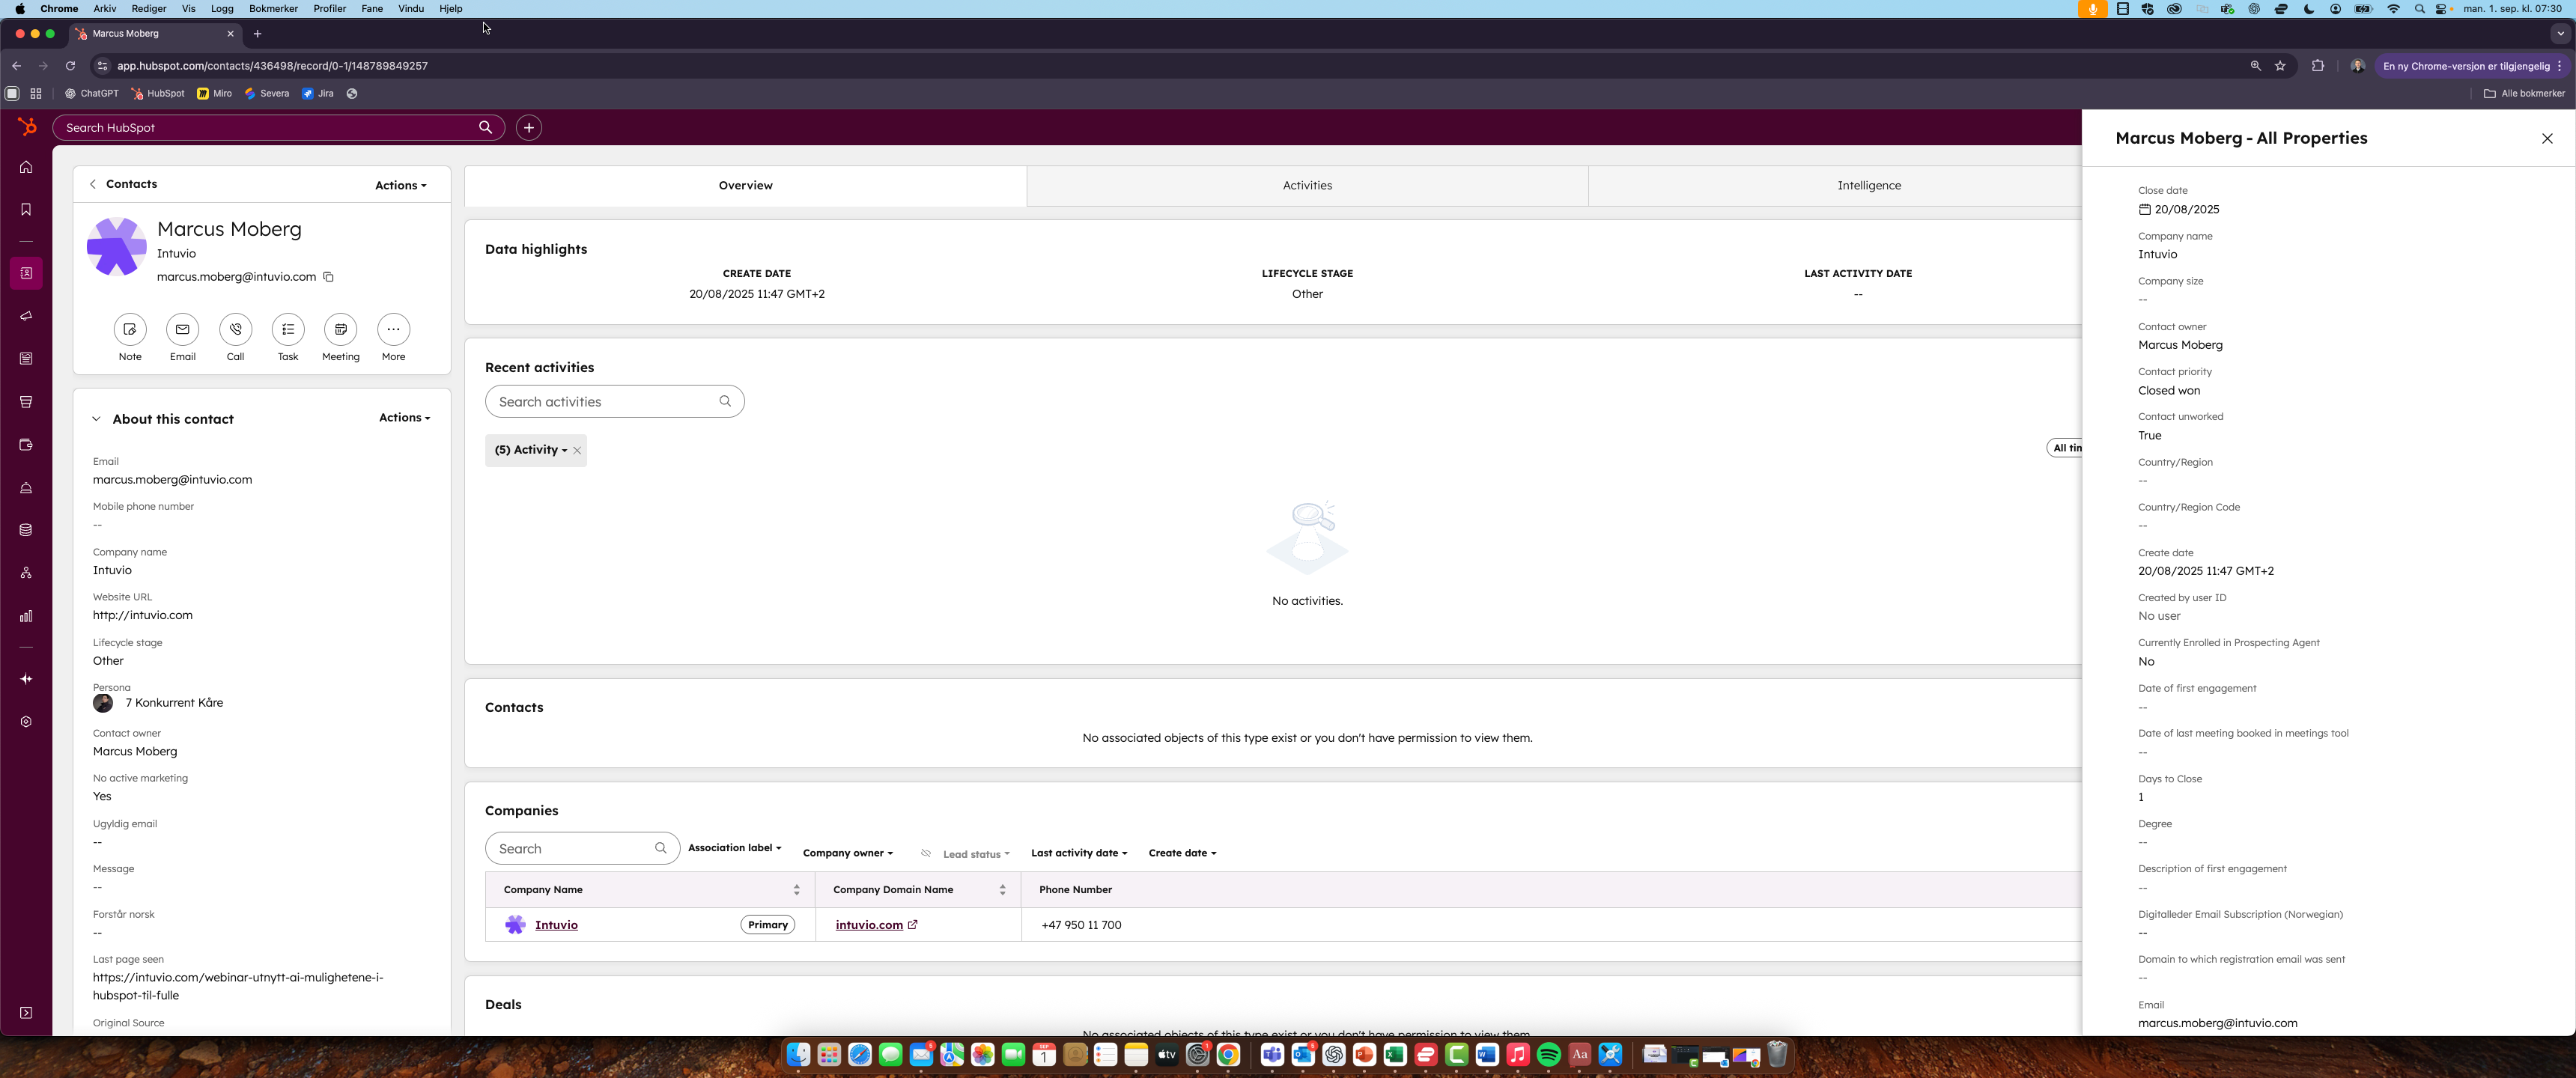Click the Close date value 20/08/2025
This screenshot has width=2576, height=1078.
(2187, 210)
